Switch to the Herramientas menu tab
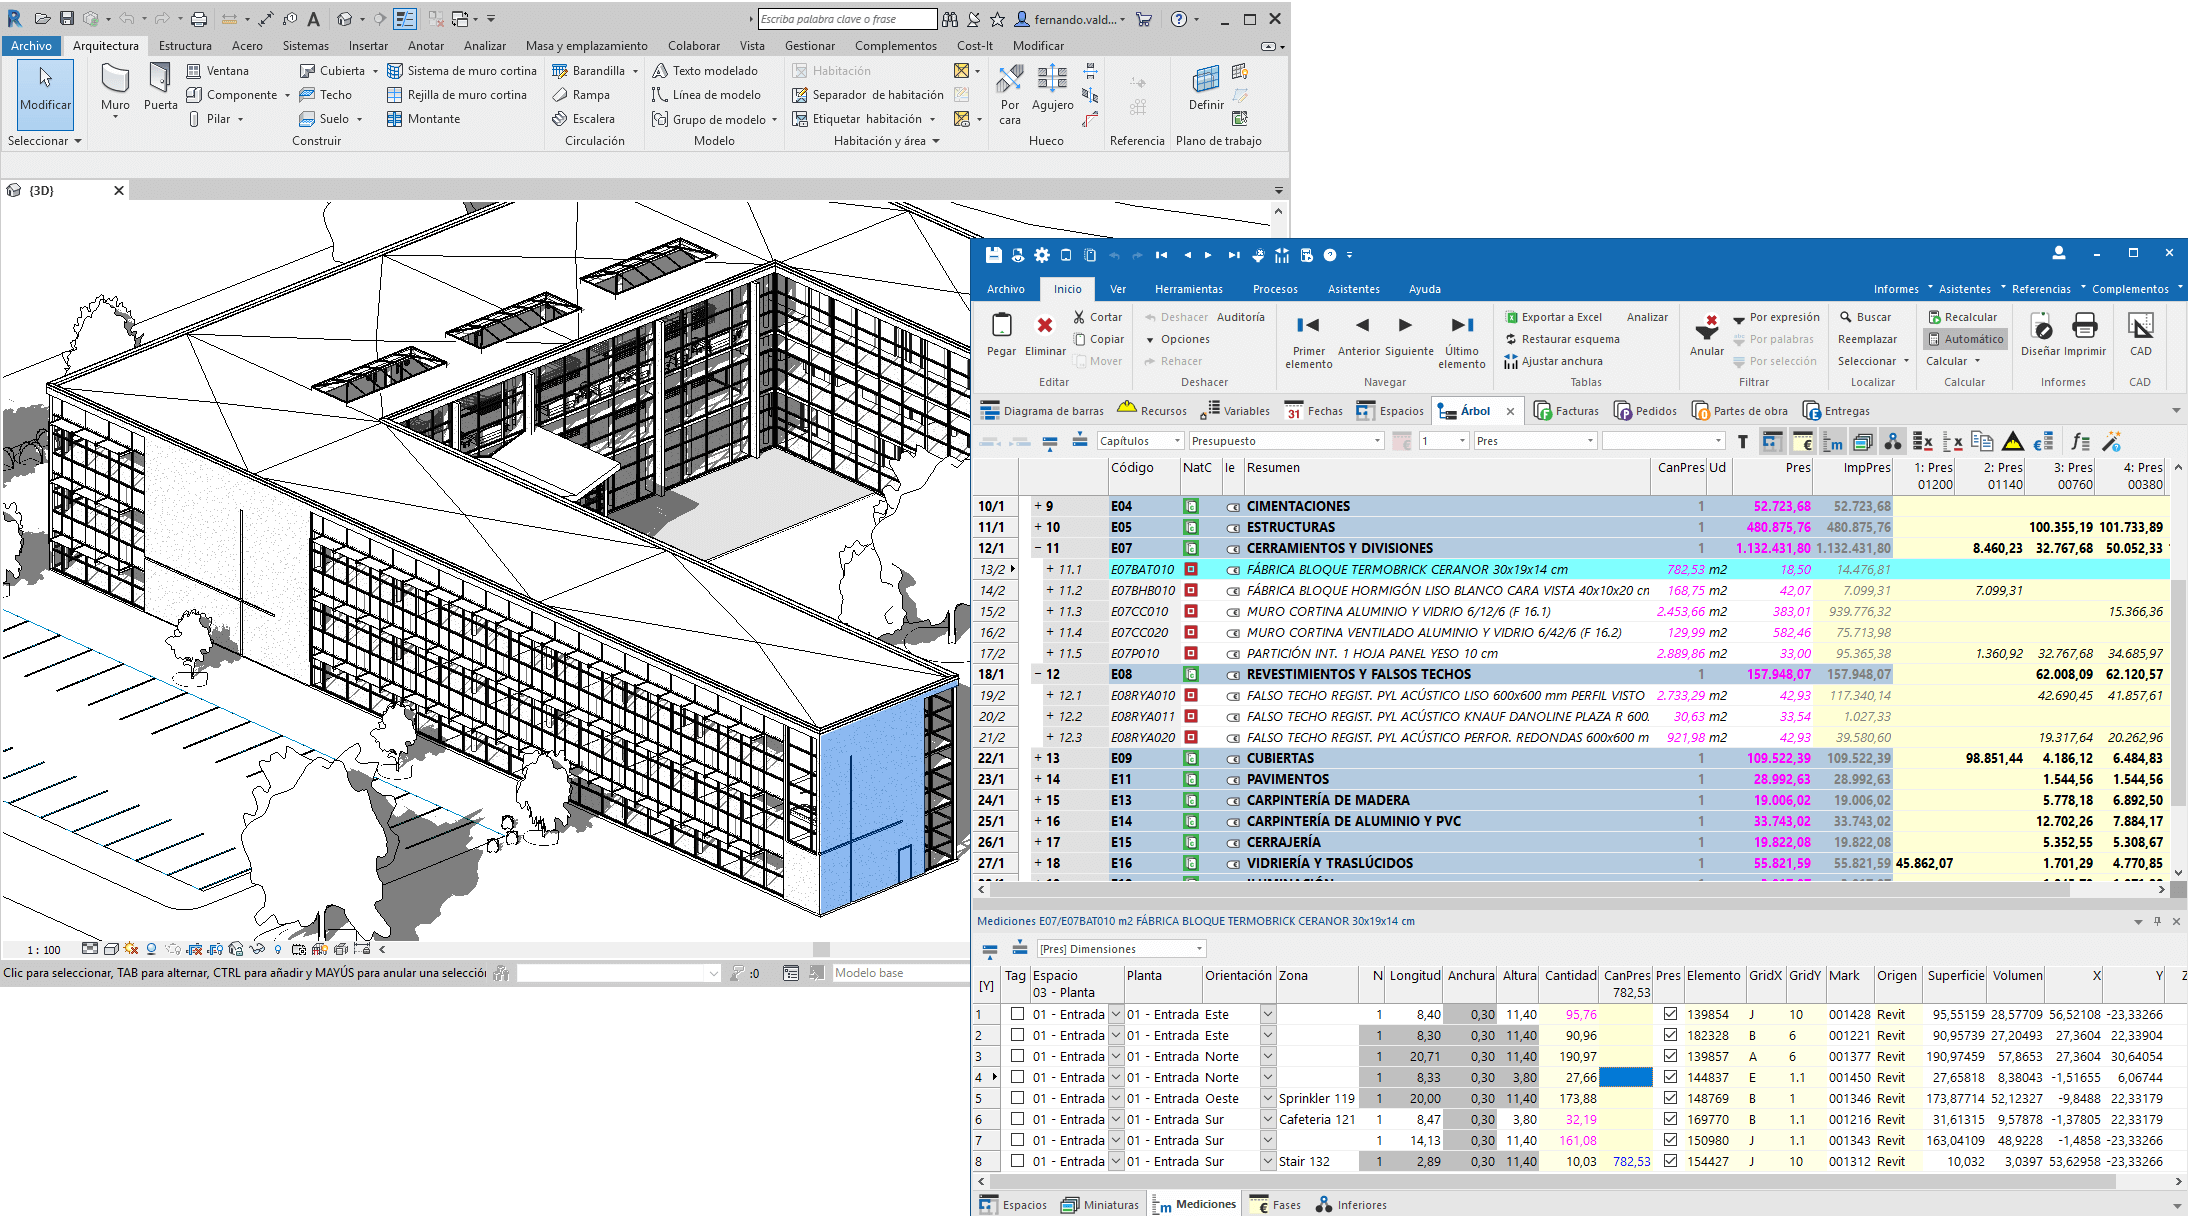Image resolution: width=2188 pixels, height=1216 pixels. (1188, 289)
